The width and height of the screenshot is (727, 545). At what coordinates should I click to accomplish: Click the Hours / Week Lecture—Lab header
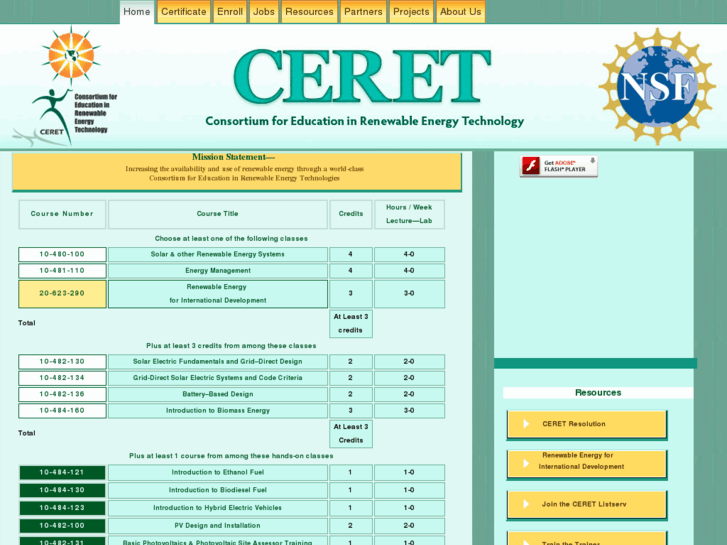point(409,214)
